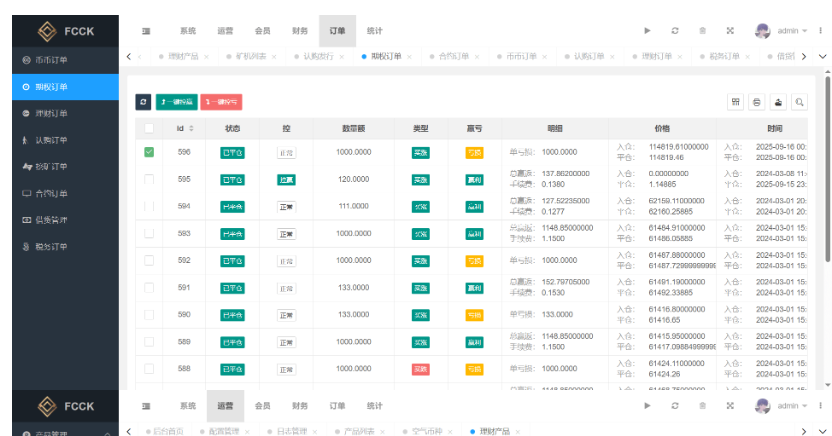Viewport: 832px width, 436px height.
Task: Click the green 控赢 button for order 595
Action: pos(287,180)
